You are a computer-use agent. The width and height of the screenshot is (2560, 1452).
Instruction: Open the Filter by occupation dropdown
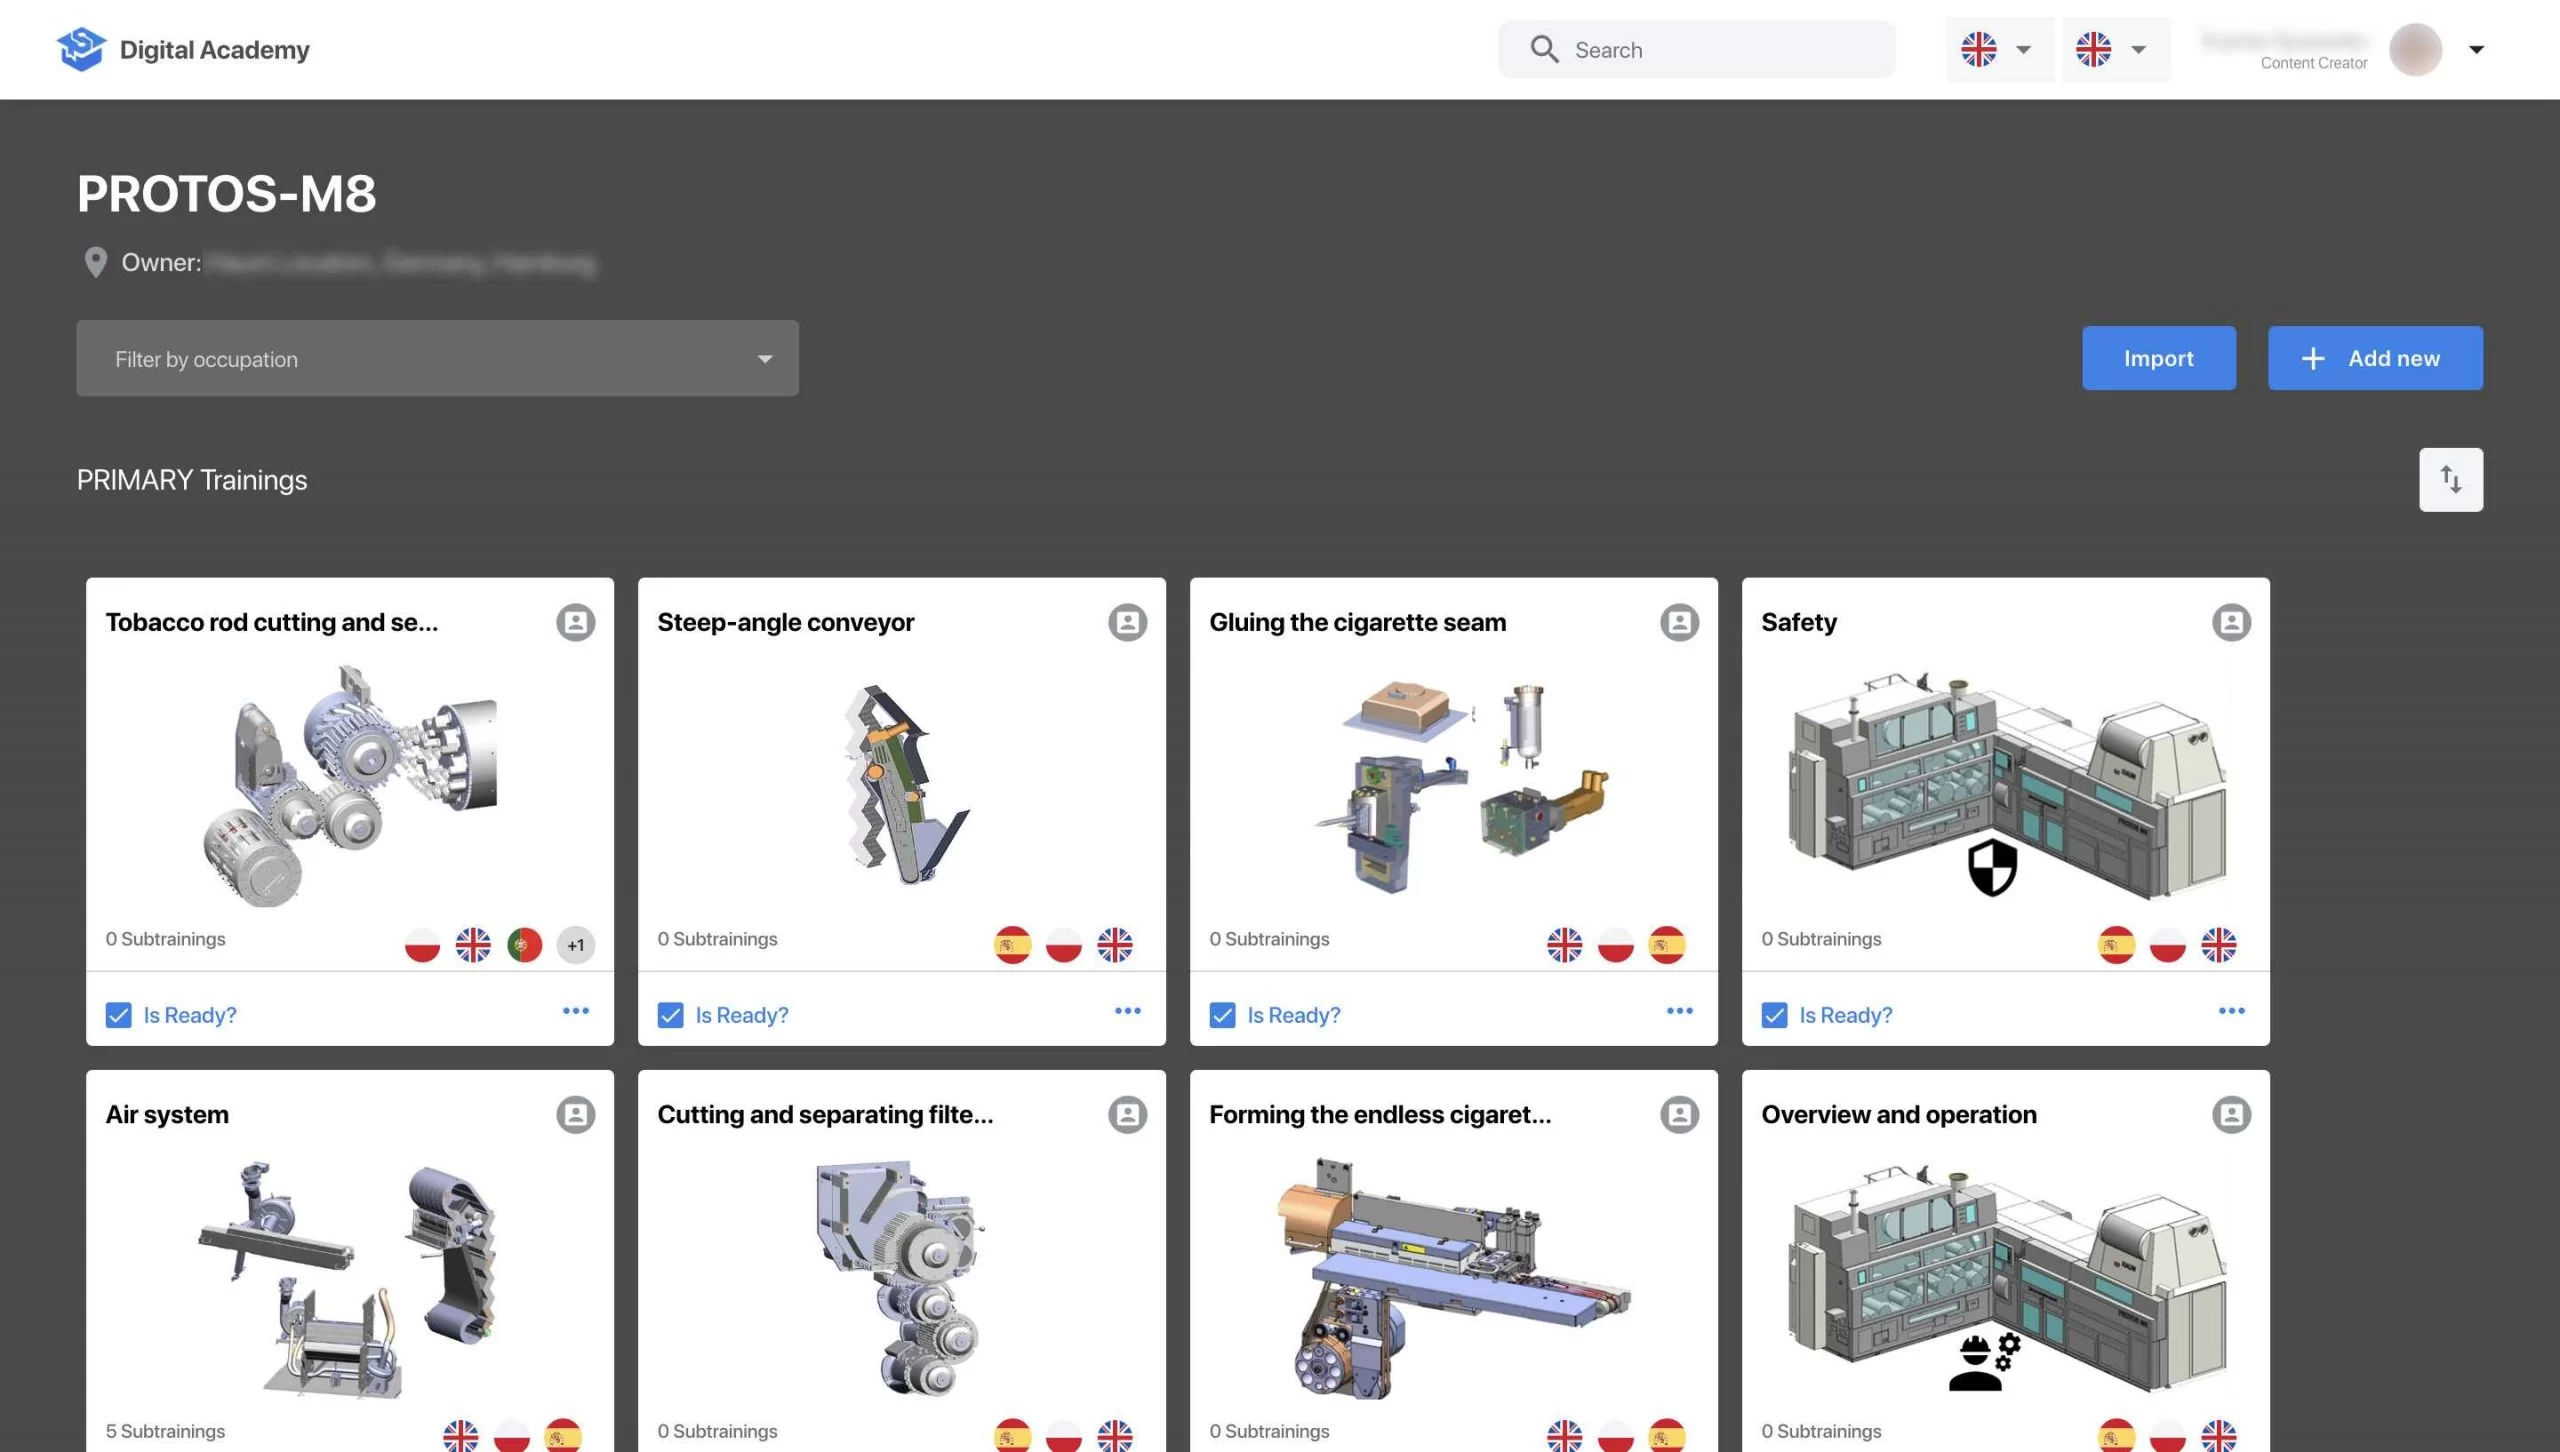[437, 359]
